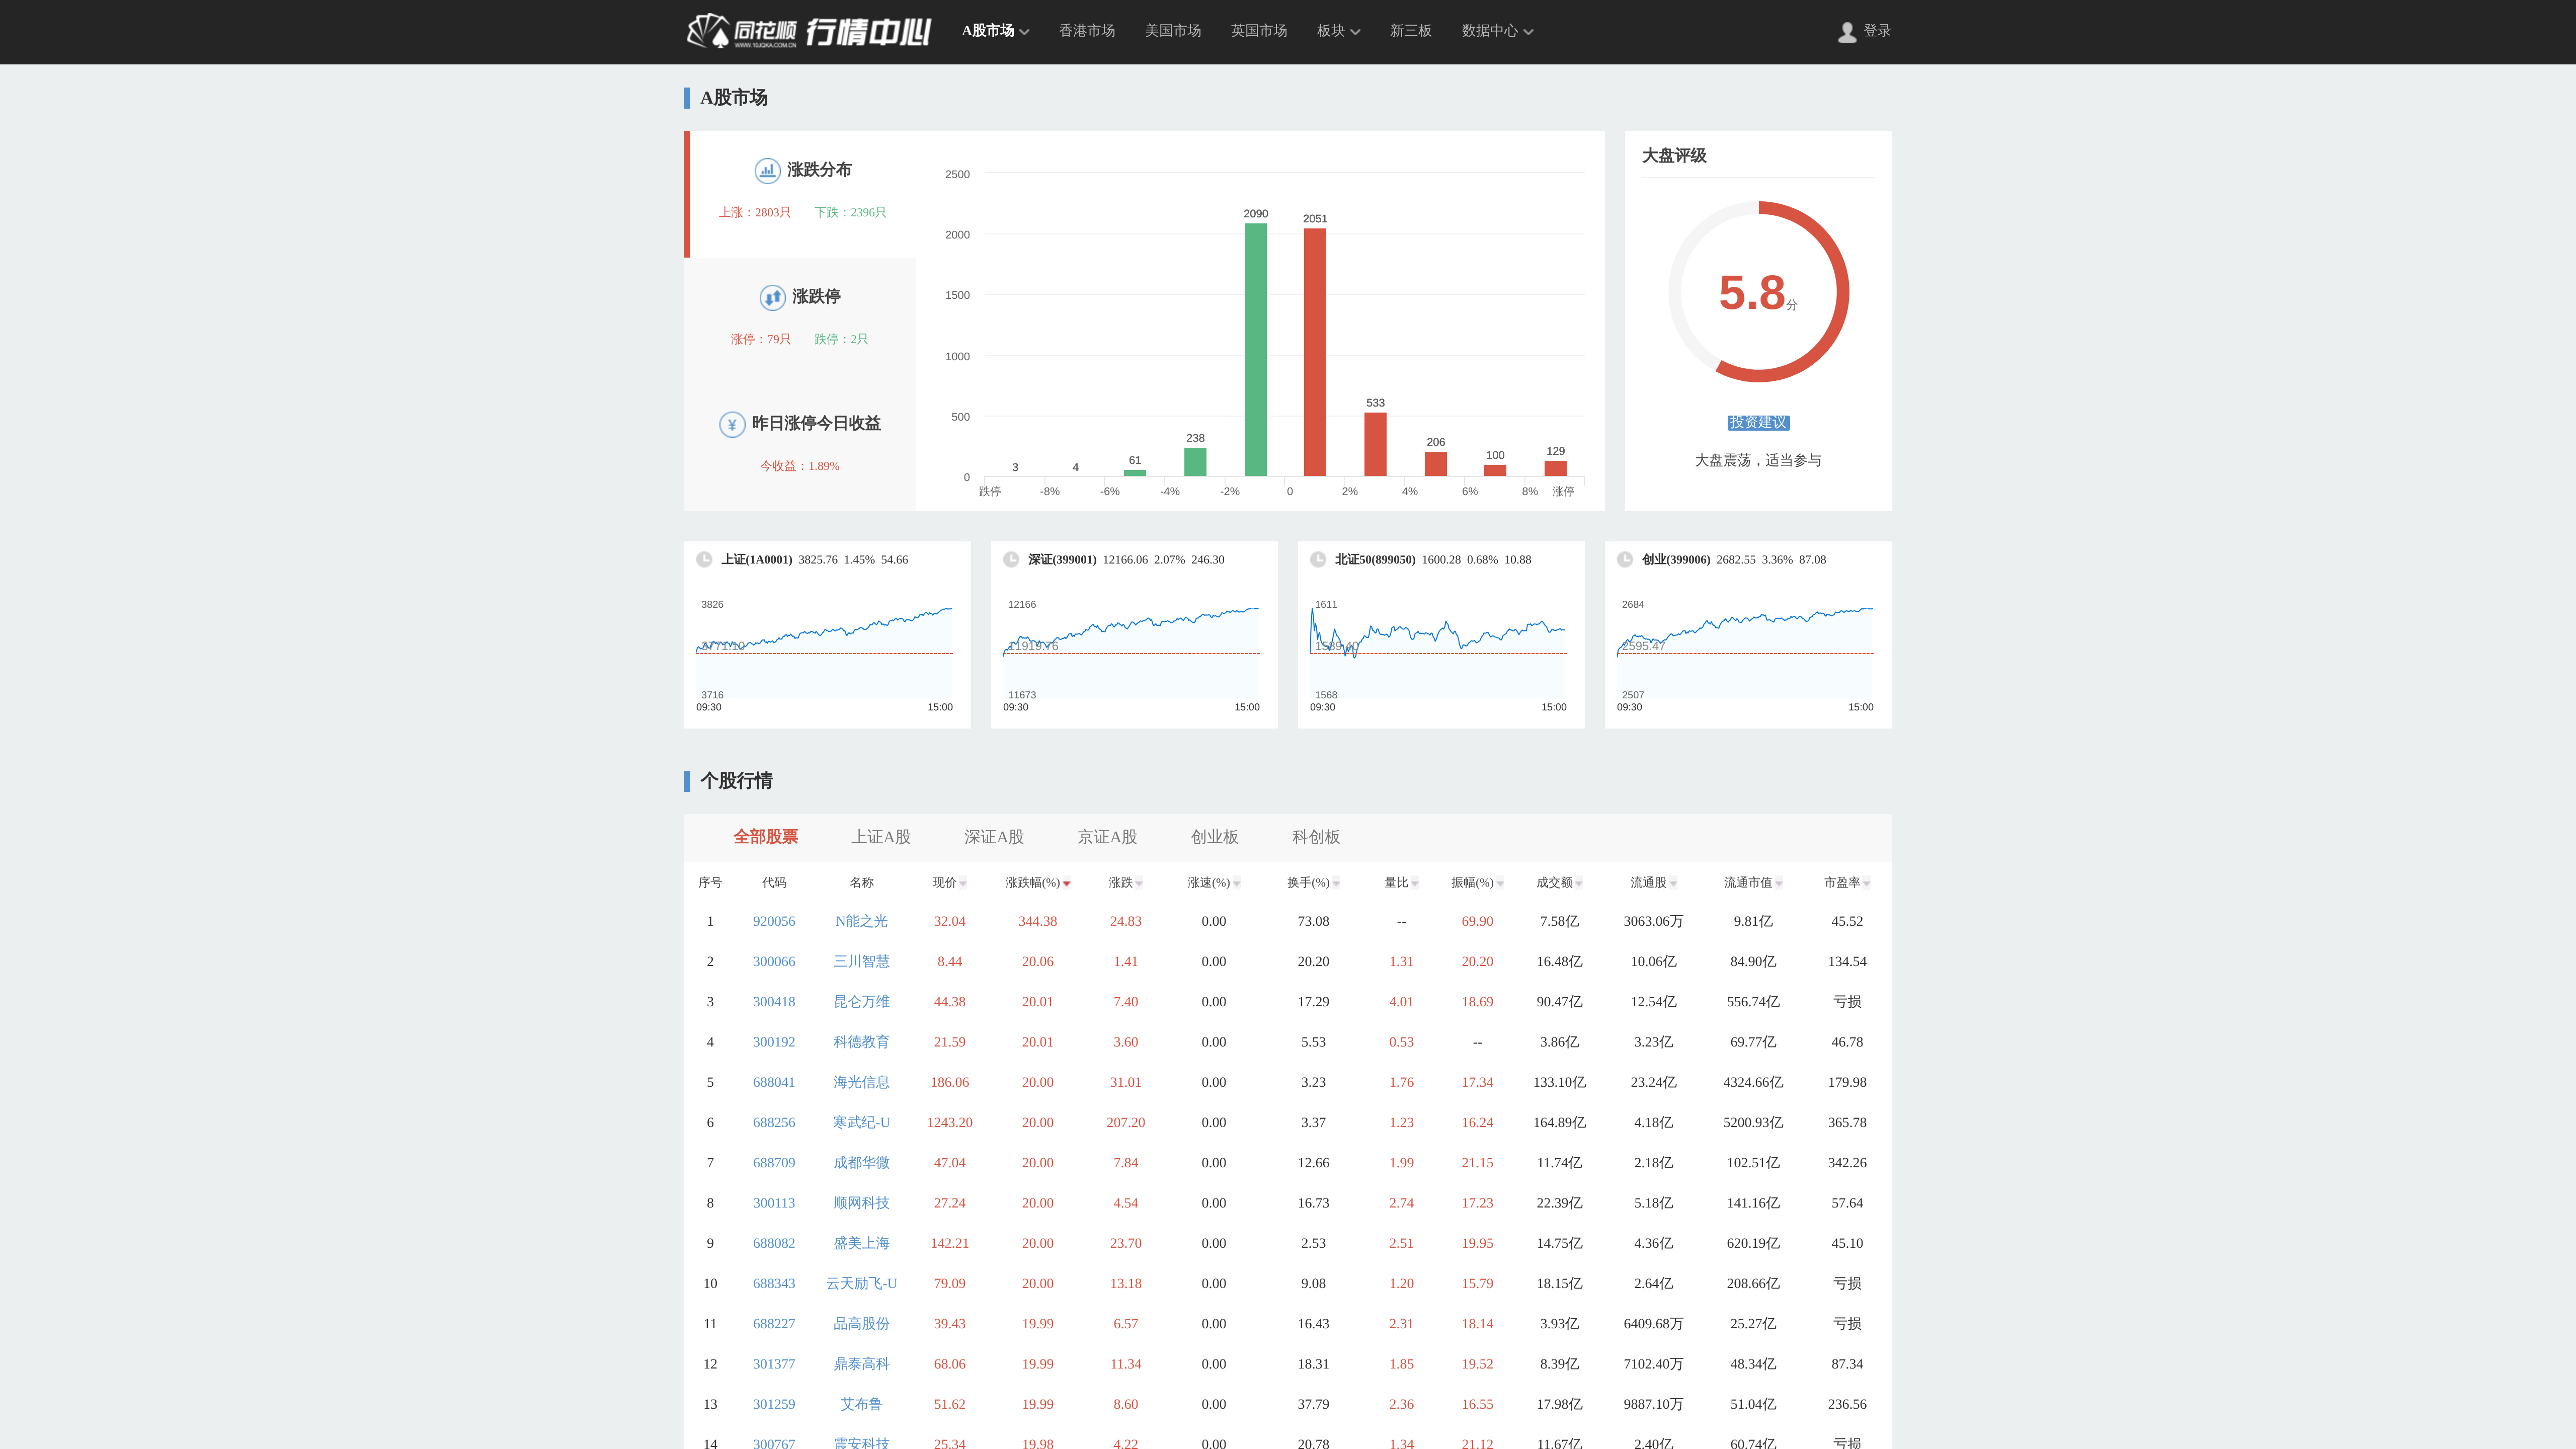This screenshot has width=2576, height=1449.
Task: Click the red 533 bar in distribution chart
Action: click(1375, 444)
